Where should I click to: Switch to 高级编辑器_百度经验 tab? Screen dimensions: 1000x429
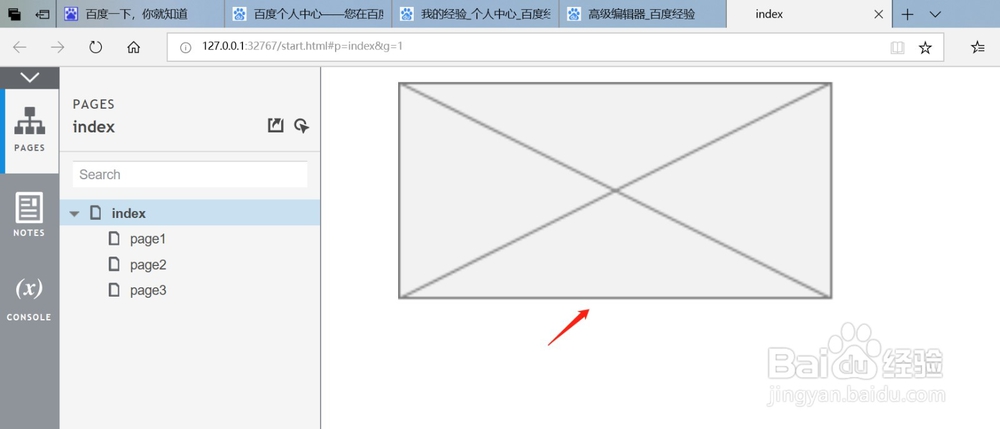pyautogui.click(x=642, y=14)
